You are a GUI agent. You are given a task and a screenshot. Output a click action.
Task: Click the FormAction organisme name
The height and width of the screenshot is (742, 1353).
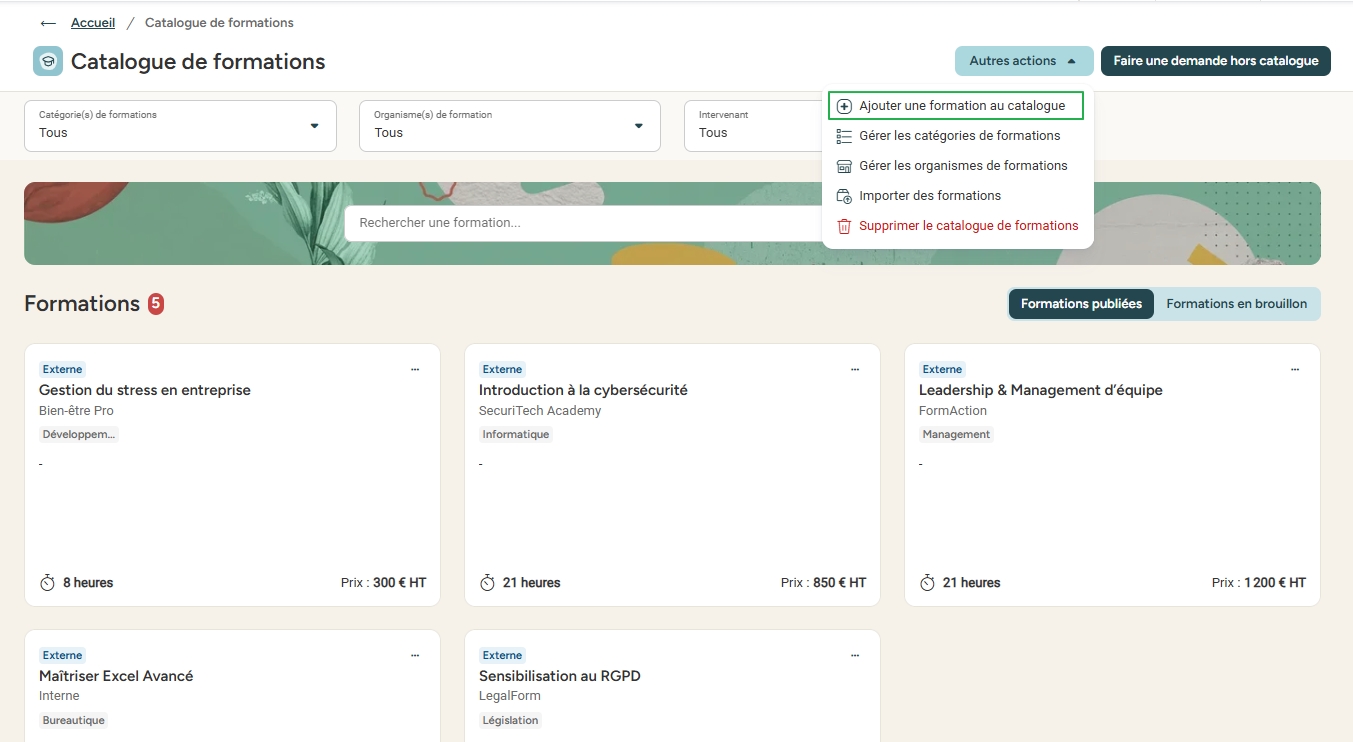(x=953, y=411)
